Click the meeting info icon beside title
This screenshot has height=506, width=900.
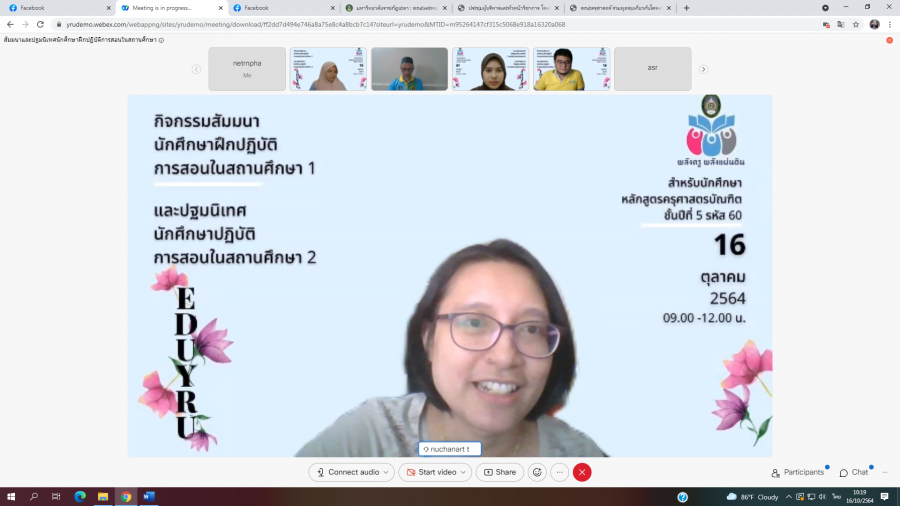click(162, 40)
